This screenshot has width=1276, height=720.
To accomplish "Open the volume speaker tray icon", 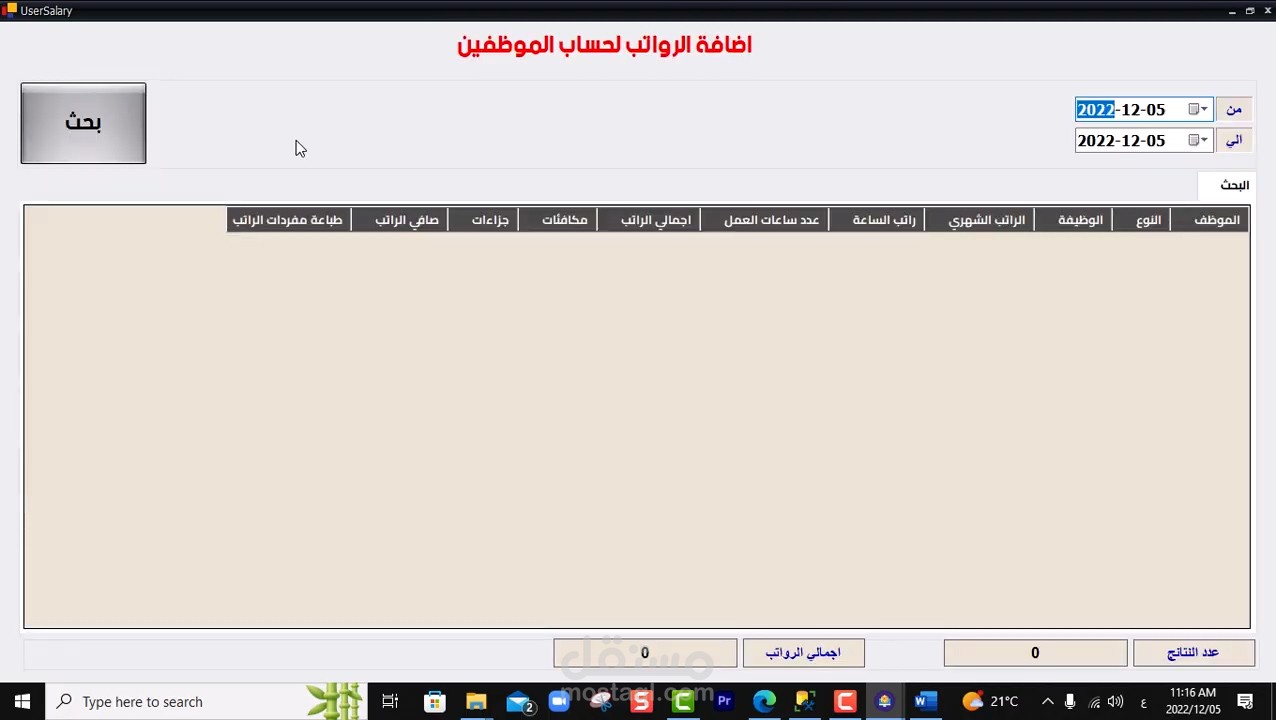I will tap(1115, 702).
